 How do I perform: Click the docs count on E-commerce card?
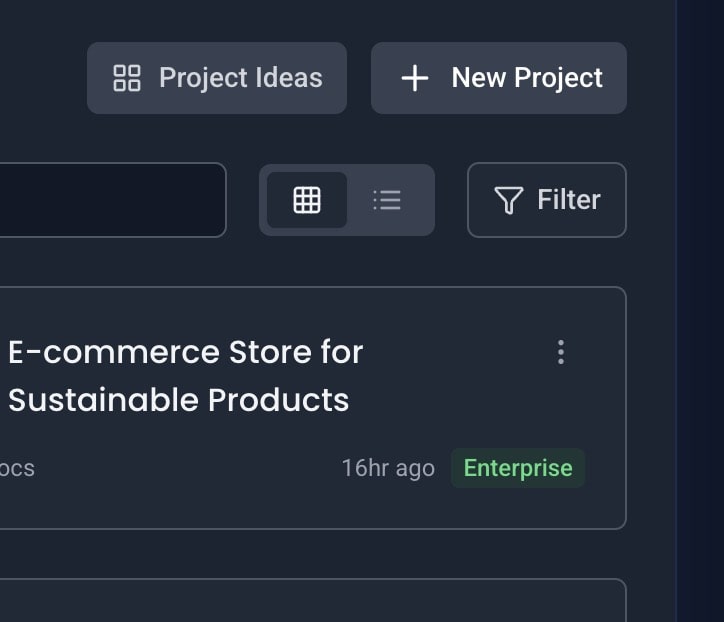(x=16, y=468)
